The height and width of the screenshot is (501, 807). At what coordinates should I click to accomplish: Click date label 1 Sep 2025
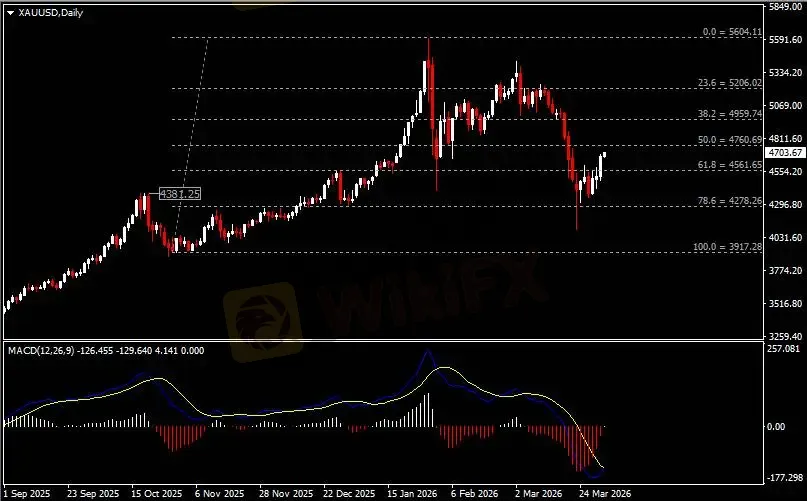click(27, 494)
